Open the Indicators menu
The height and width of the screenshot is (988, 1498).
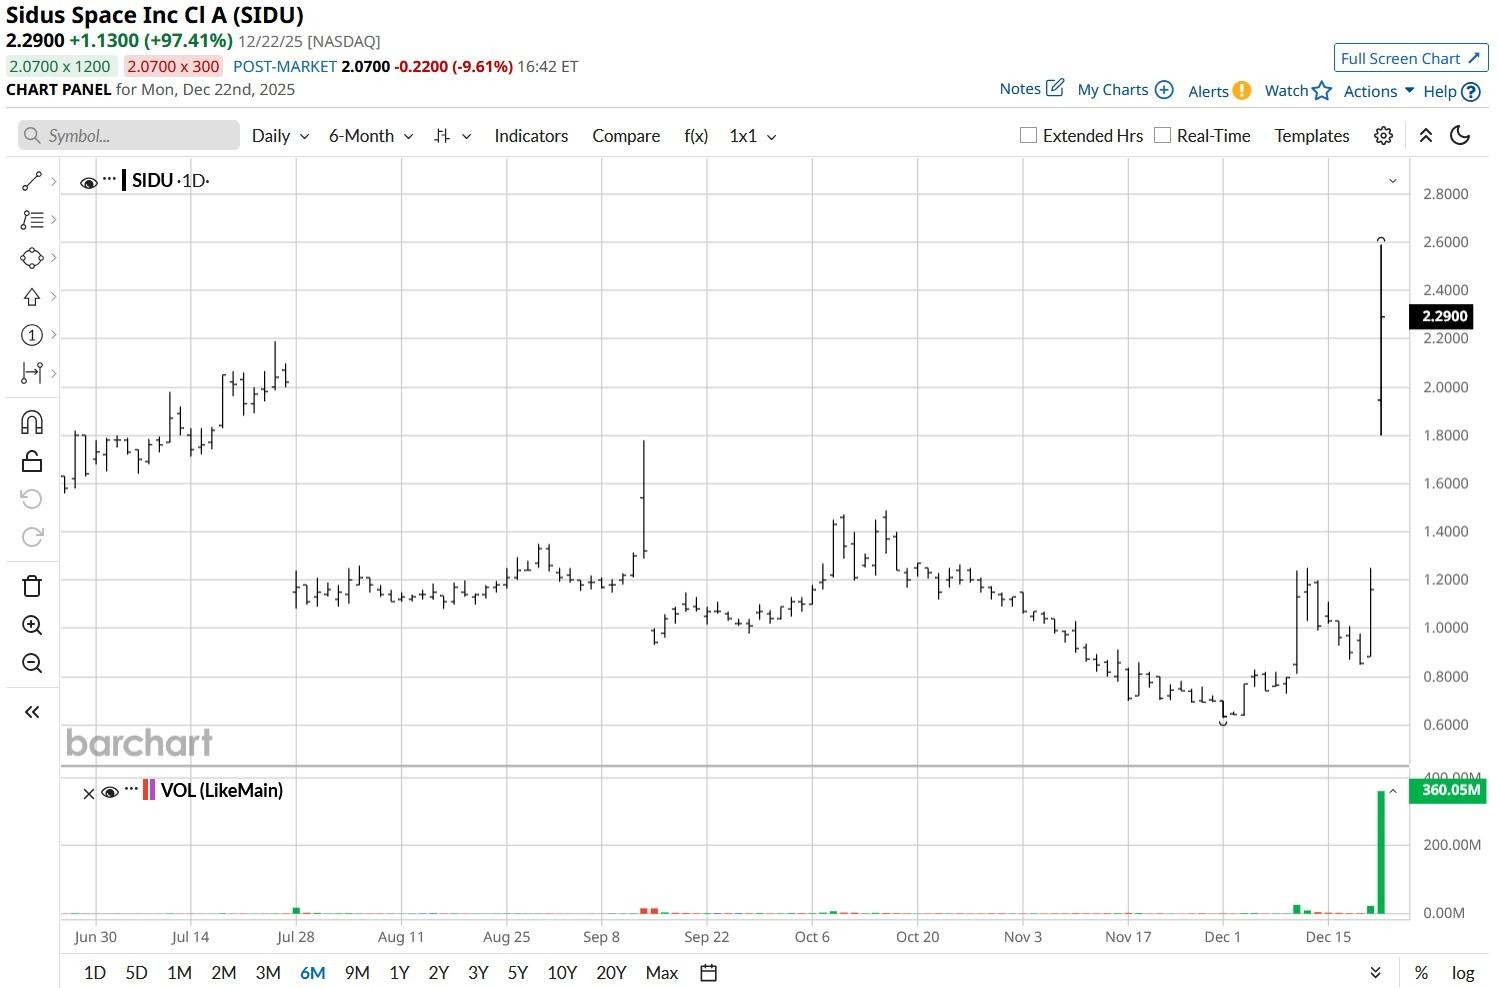click(531, 136)
